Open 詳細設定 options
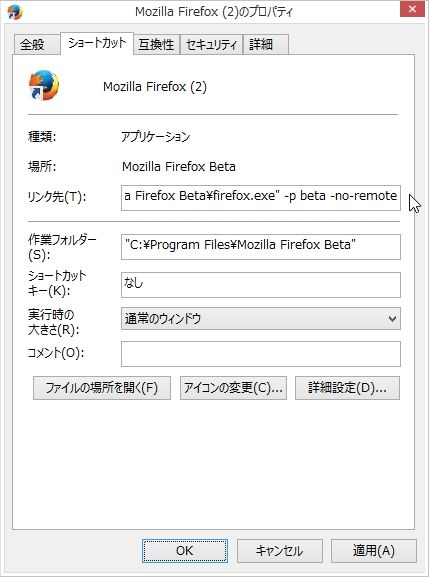The image size is (429, 577). [x=347, y=388]
